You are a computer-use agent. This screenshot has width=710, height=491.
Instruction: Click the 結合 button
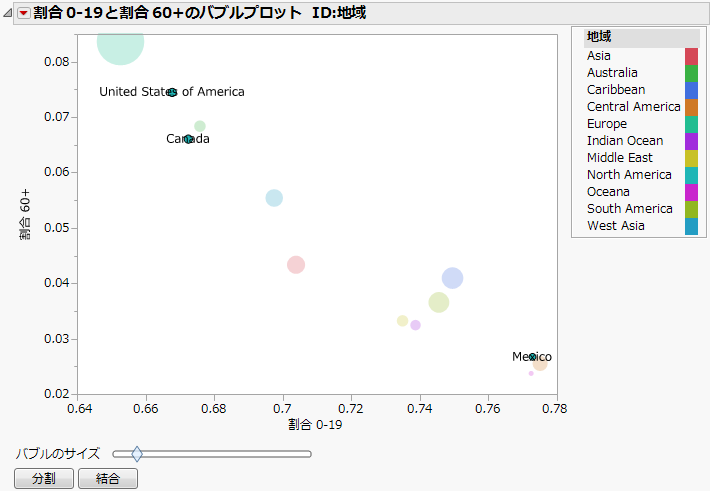tap(107, 479)
